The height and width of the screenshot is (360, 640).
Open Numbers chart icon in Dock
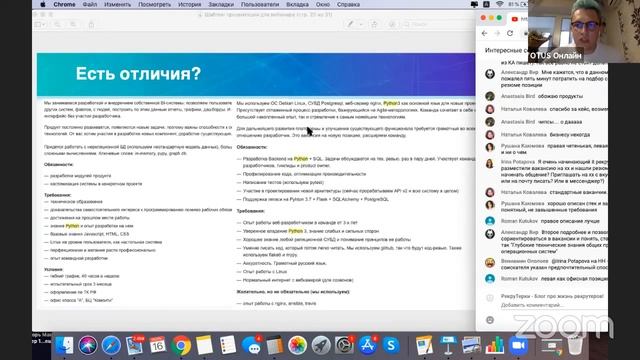(494, 345)
